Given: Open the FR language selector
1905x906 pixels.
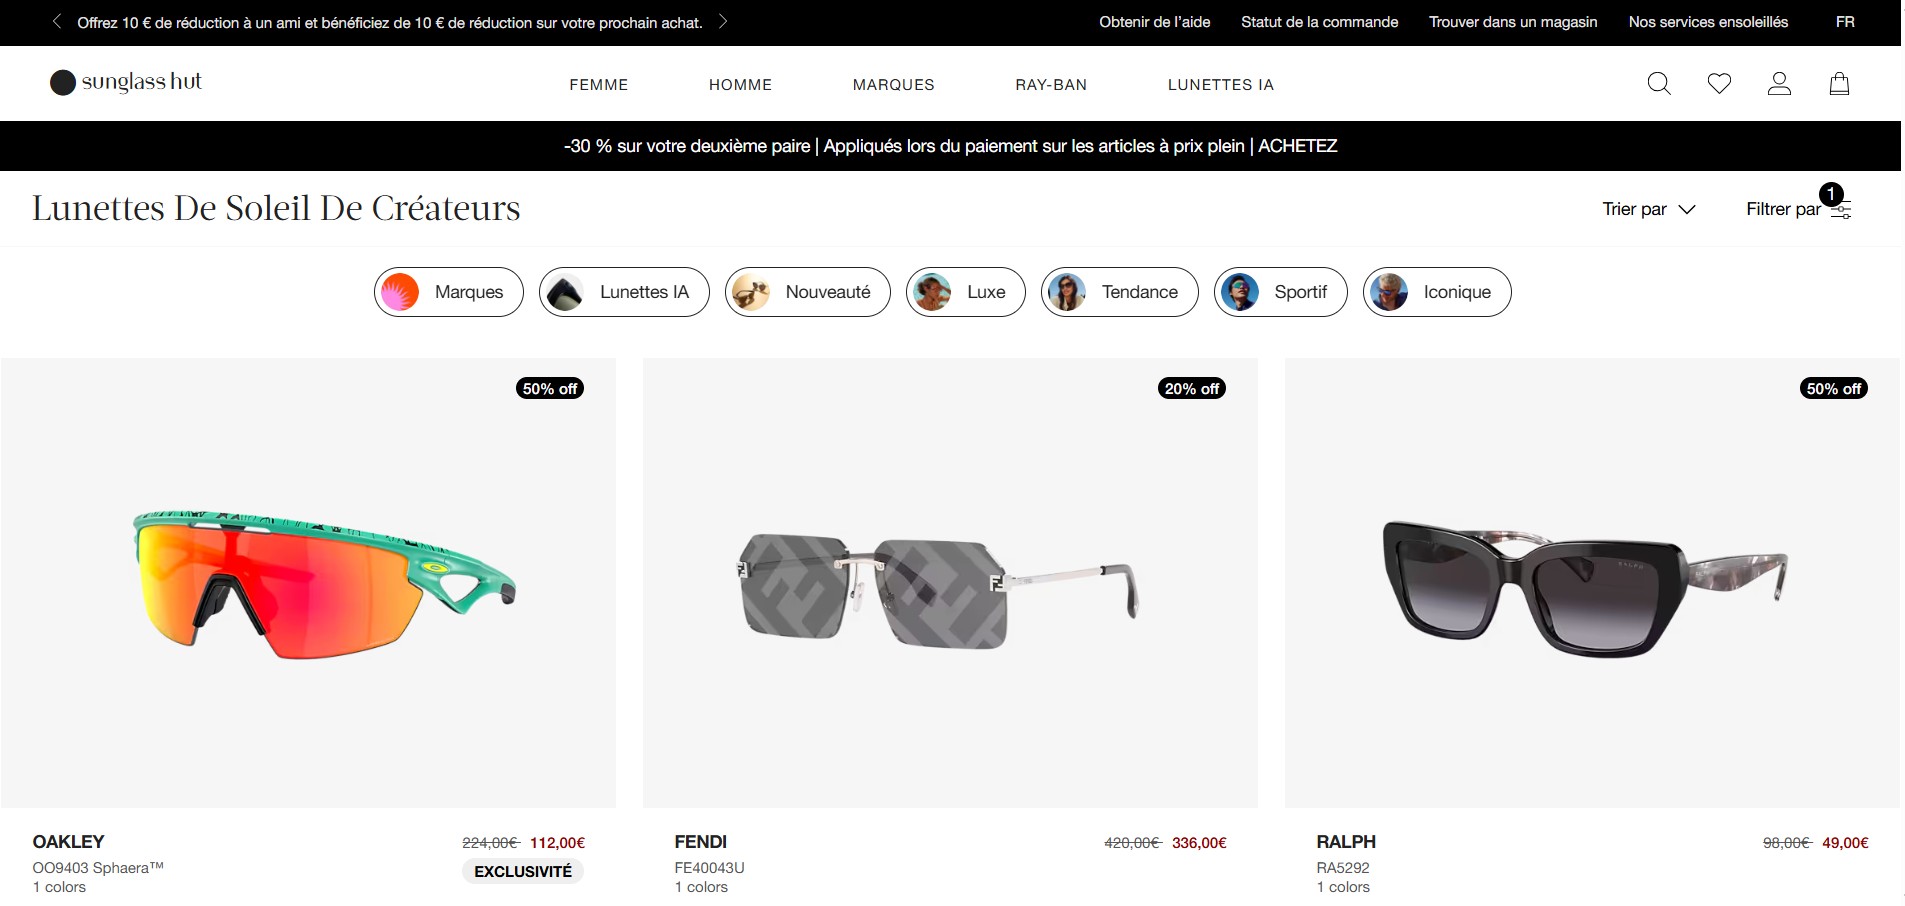Looking at the screenshot, I should pos(1844,21).
